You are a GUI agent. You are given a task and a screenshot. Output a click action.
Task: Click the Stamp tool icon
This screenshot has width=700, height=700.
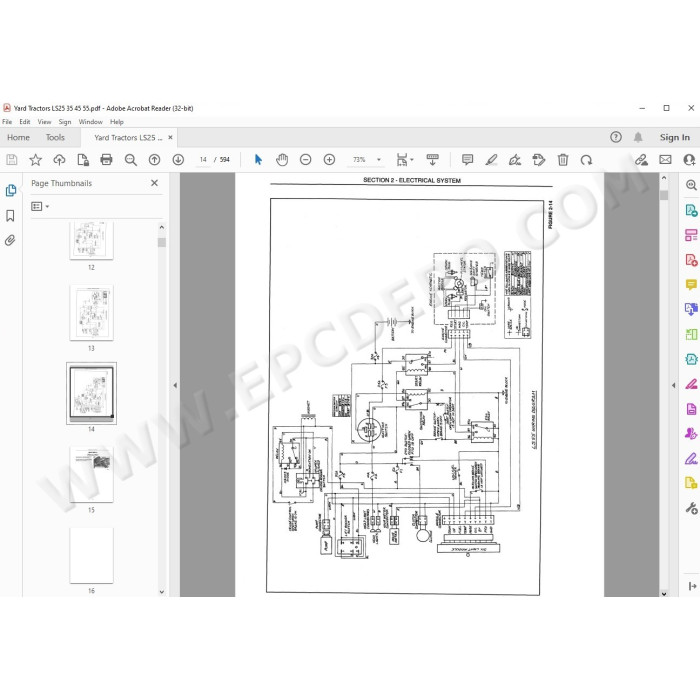pos(539,159)
